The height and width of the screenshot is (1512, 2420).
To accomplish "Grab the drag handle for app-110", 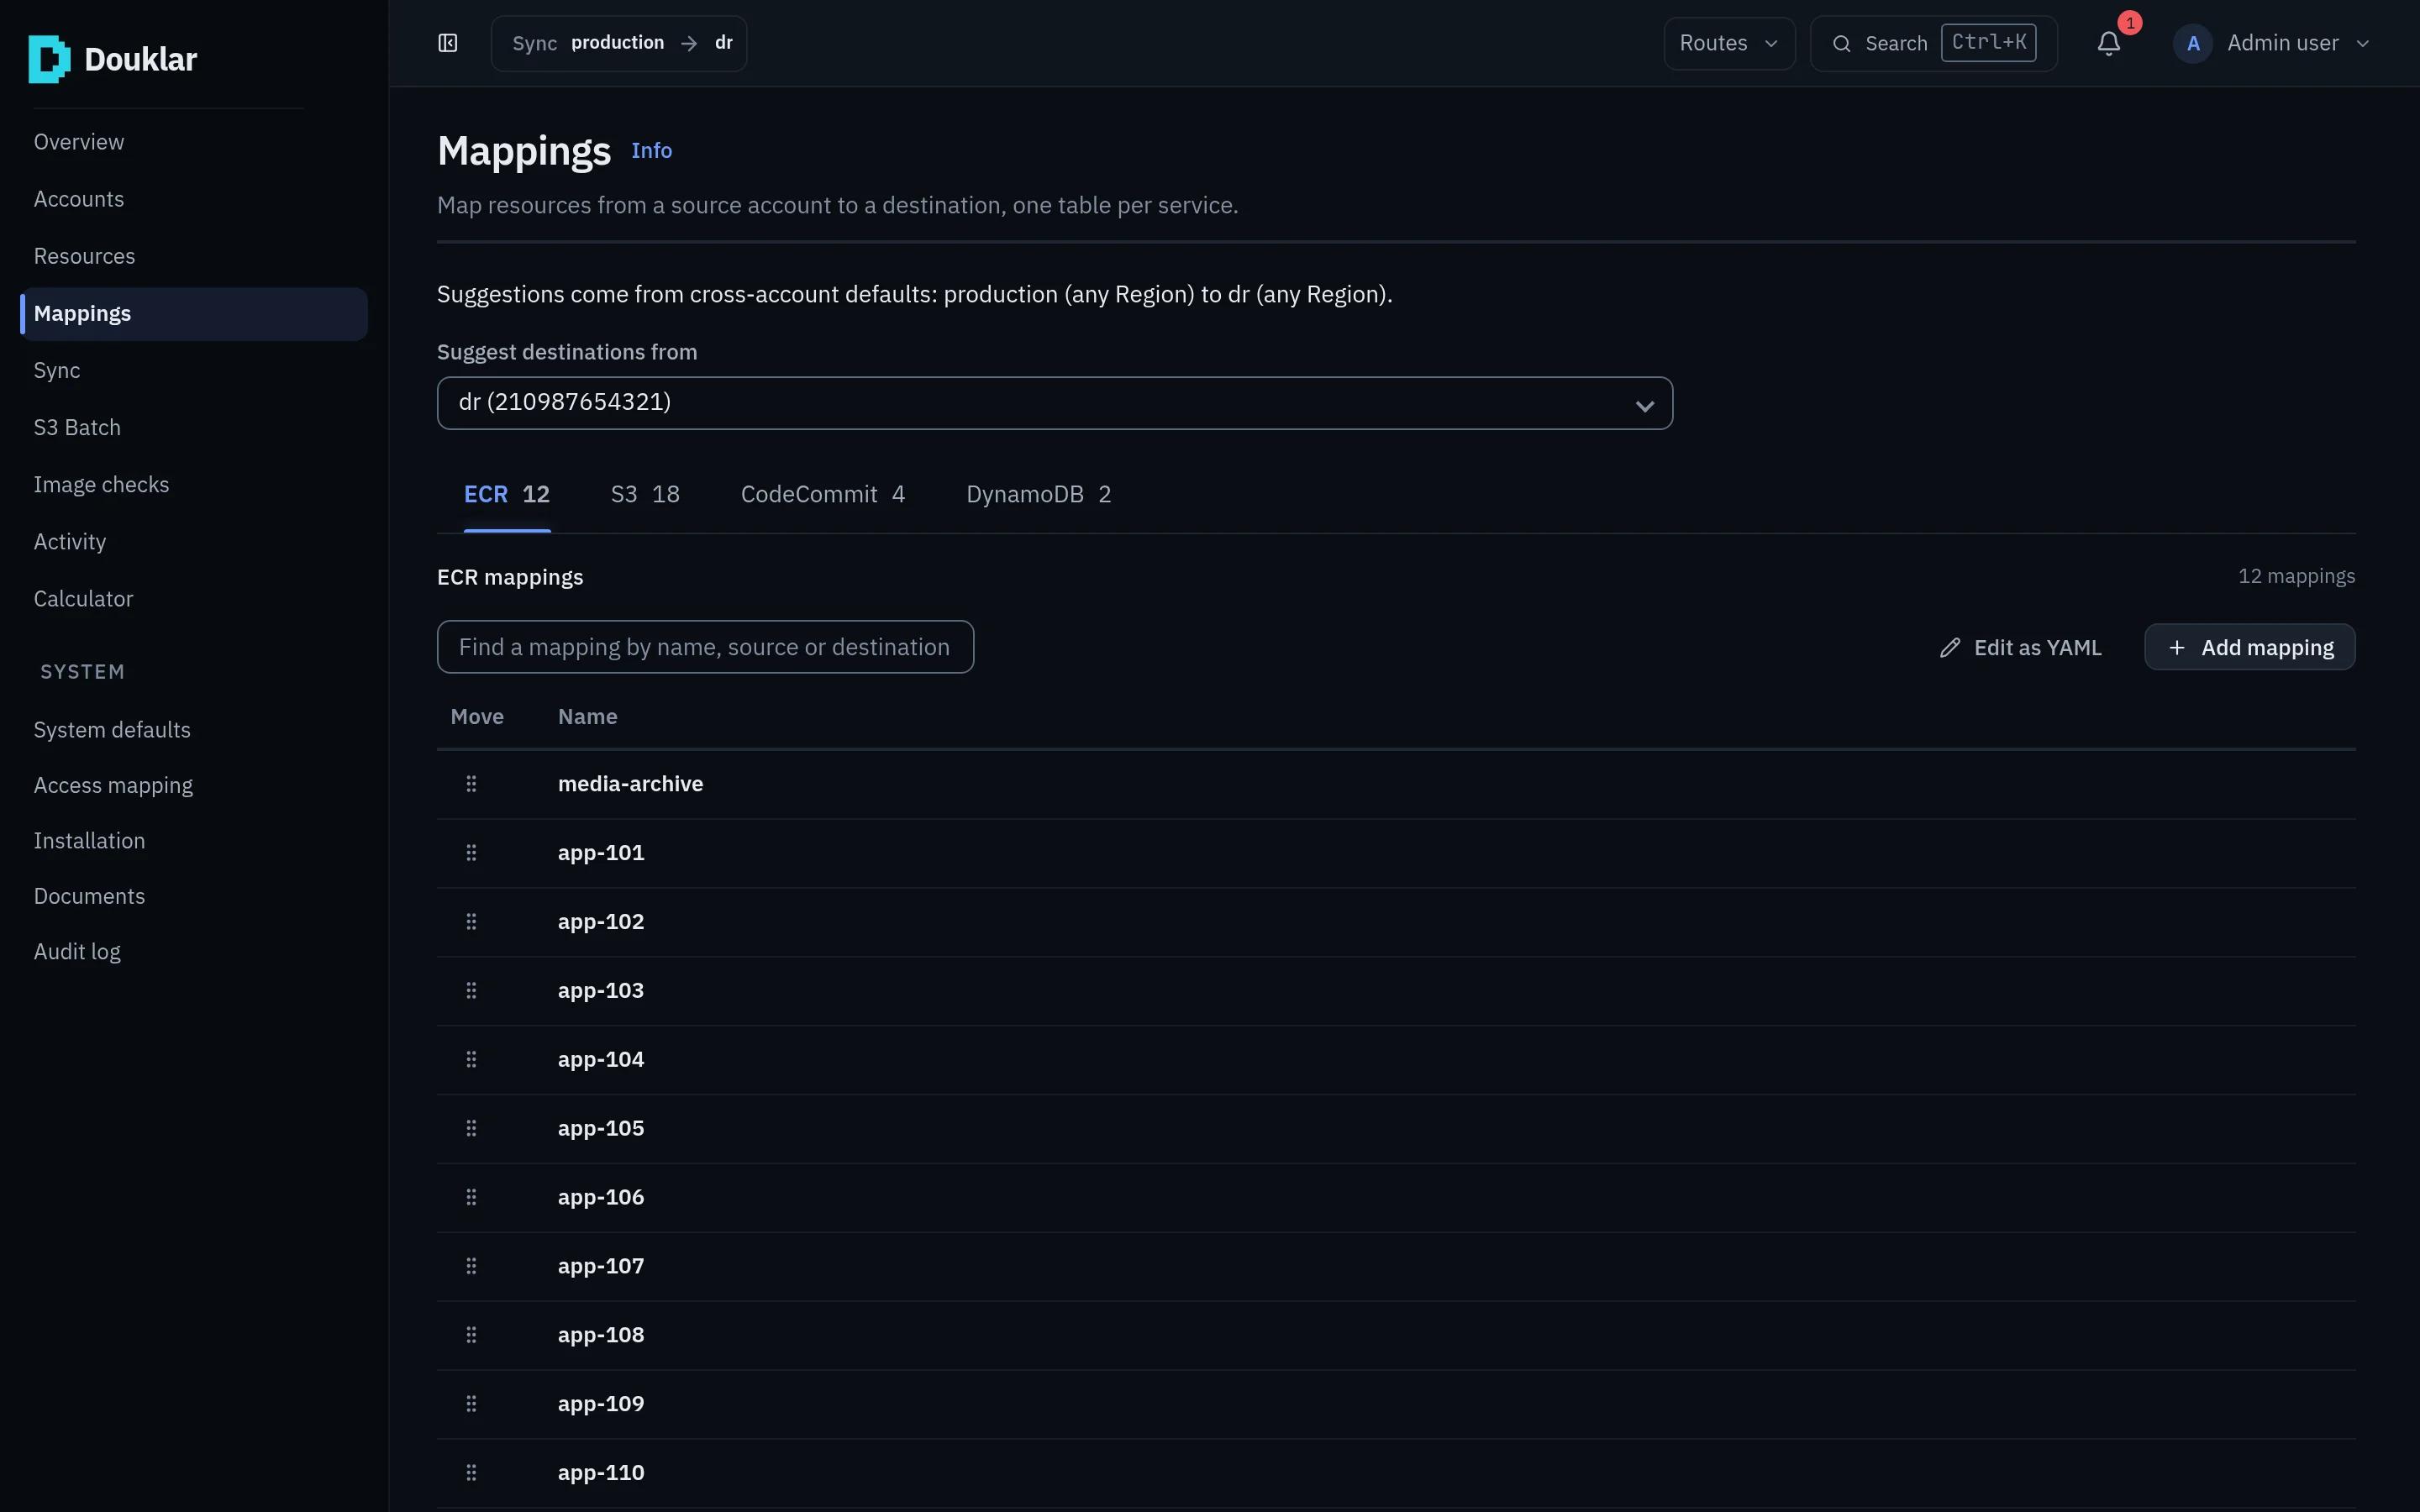I will (471, 1473).
